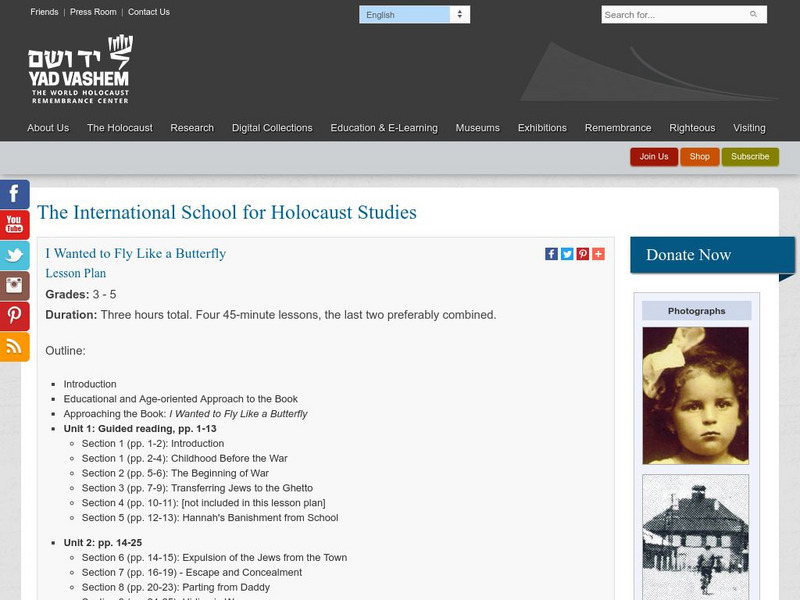Image resolution: width=800 pixels, height=600 pixels.
Task: Select Digital Collections in navigation bar
Action: [272, 128]
